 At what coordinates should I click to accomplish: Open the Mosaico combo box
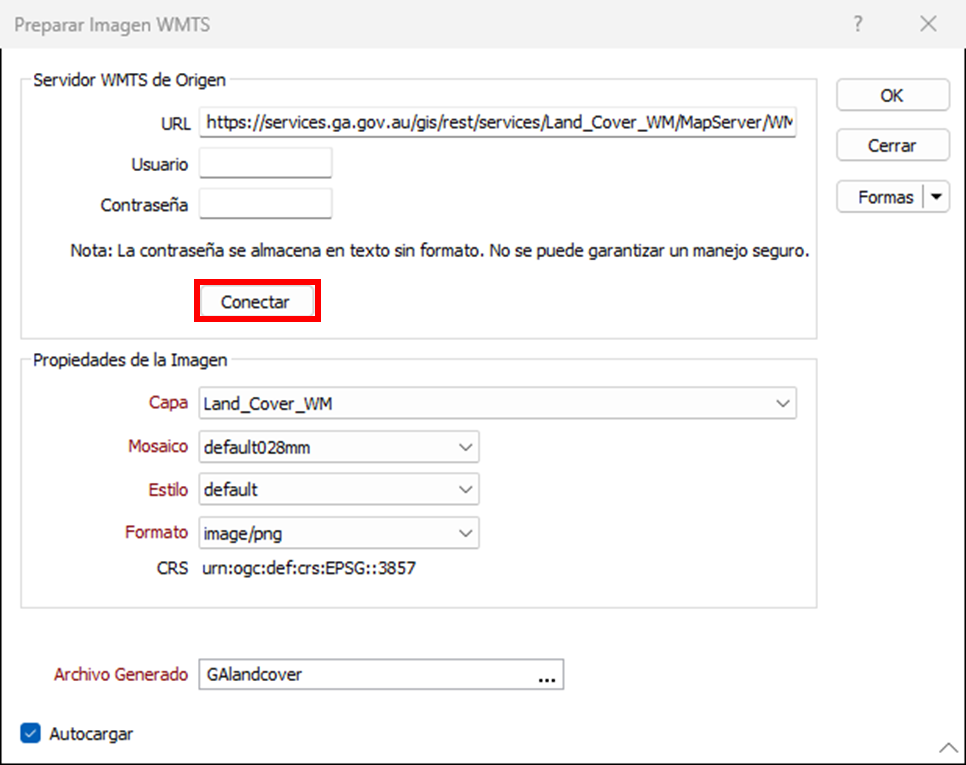tap(464, 447)
